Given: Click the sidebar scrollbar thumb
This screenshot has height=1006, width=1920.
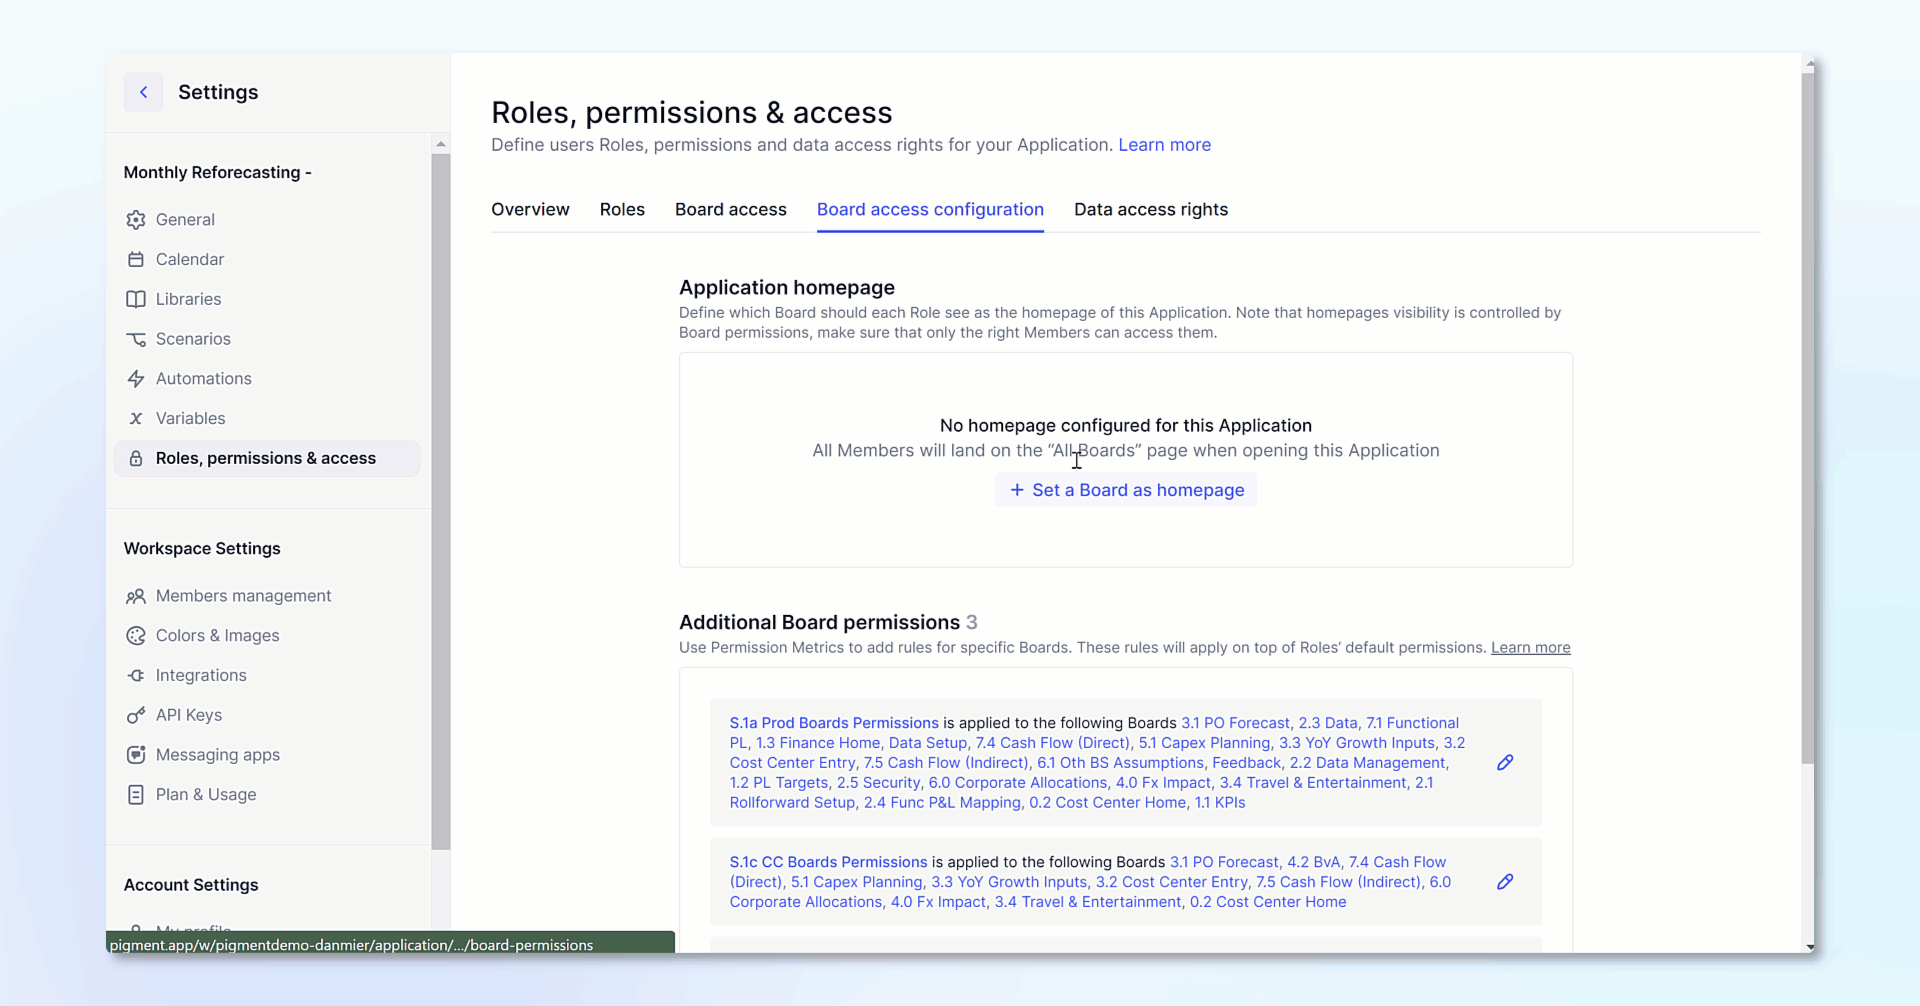Looking at the screenshot, I should [x=441, y=500].
